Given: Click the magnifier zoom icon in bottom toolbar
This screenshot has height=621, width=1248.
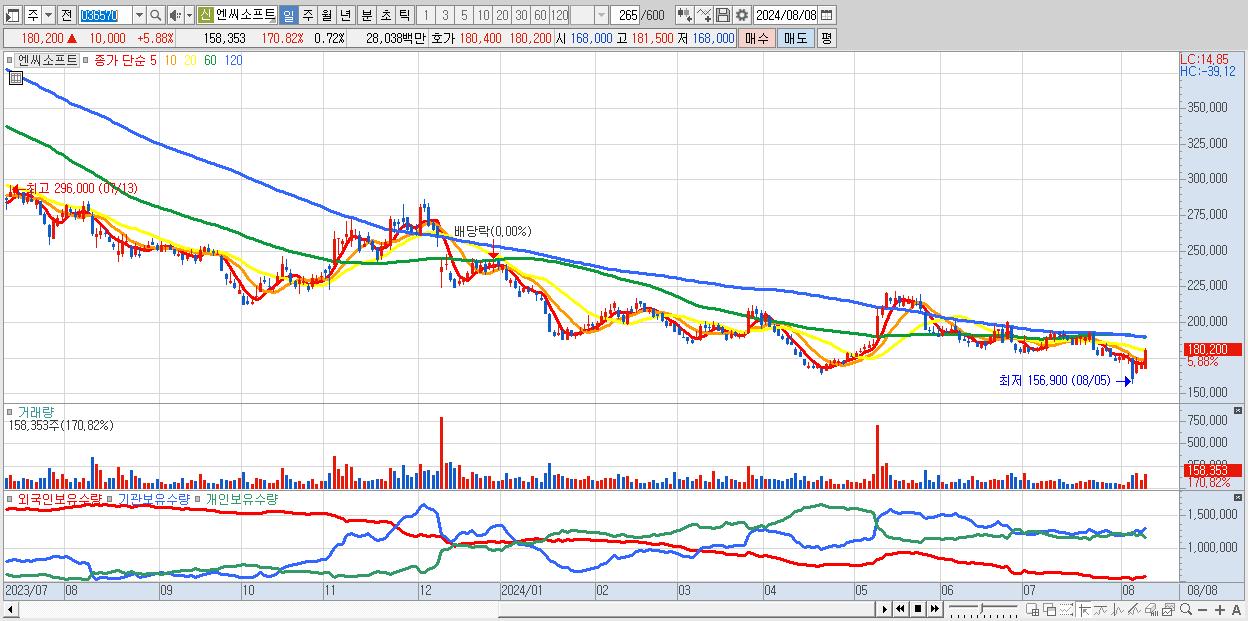Looking at the screenshot, I should (1186, 609).
